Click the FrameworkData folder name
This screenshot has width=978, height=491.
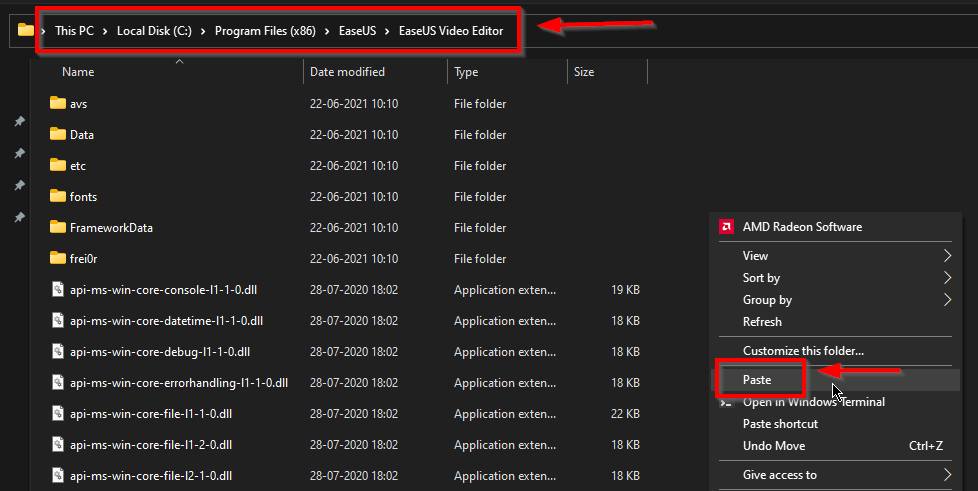pyautogui.click(x=111, y=228)
